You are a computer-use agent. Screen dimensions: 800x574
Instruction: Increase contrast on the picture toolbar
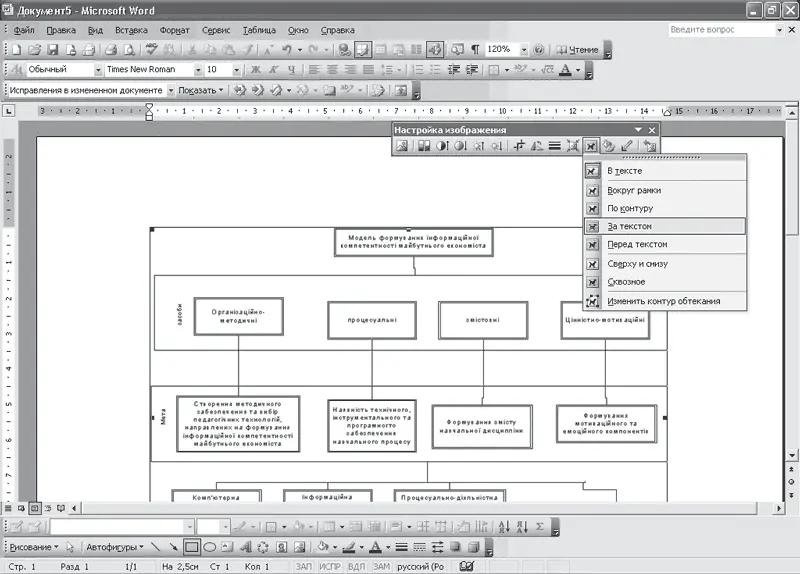click(x=442, y=146)
